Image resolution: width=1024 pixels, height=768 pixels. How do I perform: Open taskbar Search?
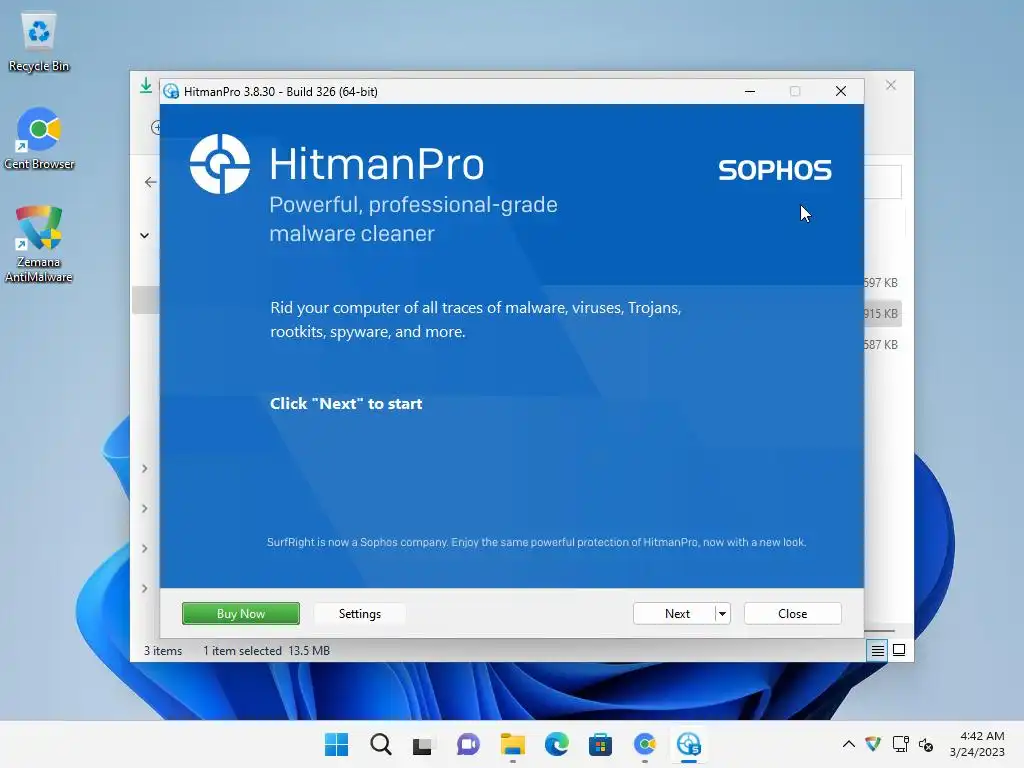(381, 744)
